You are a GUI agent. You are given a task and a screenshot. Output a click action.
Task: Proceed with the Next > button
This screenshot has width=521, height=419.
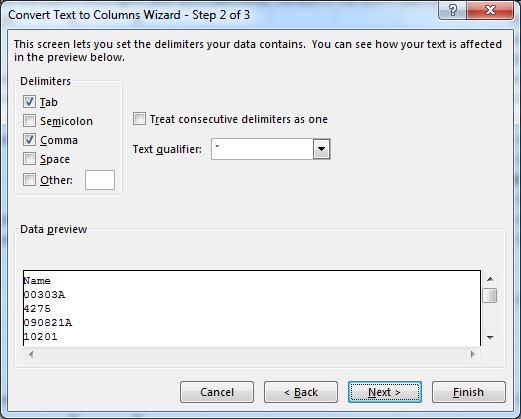[x=385, y=392]
